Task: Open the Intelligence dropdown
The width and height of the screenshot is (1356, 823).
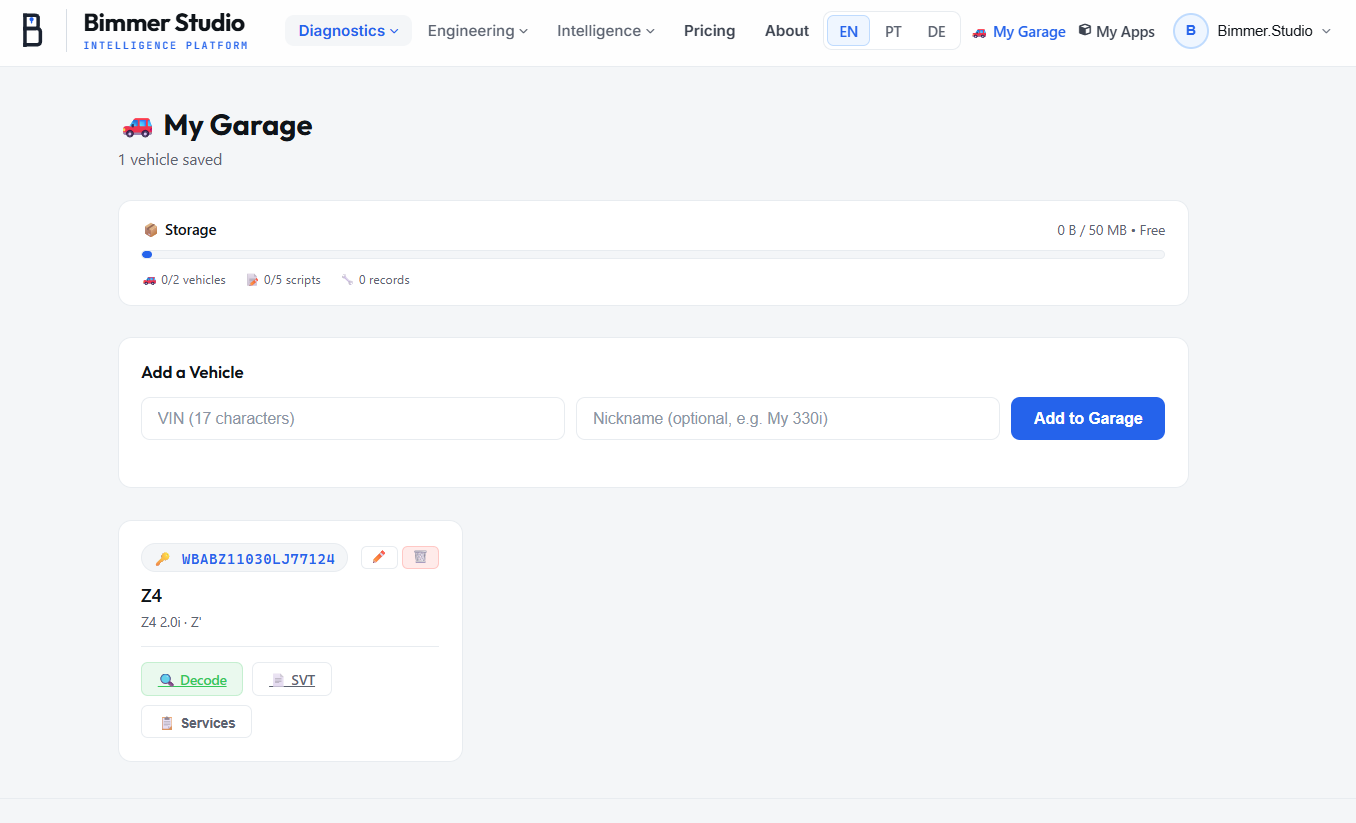Action: [x=606, y=31]
